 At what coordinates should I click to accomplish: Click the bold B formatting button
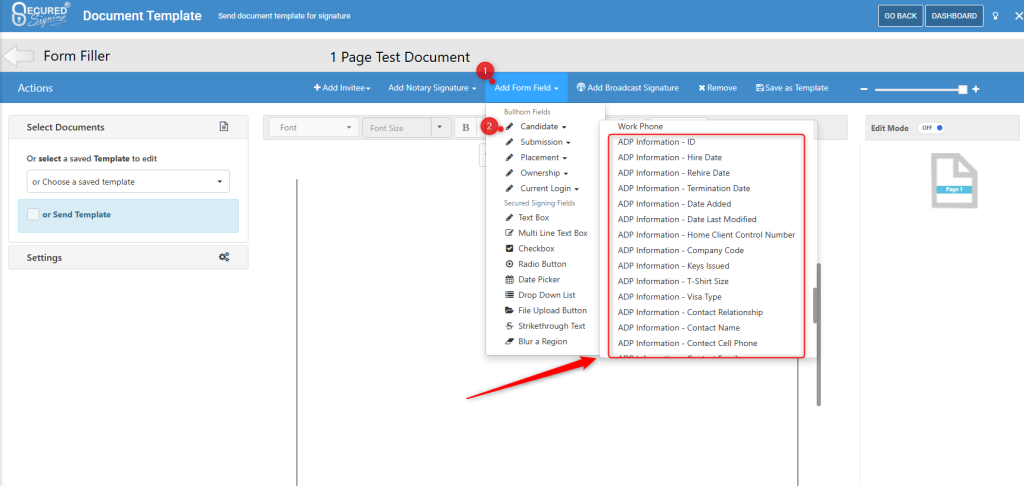(x=466, y=128)
